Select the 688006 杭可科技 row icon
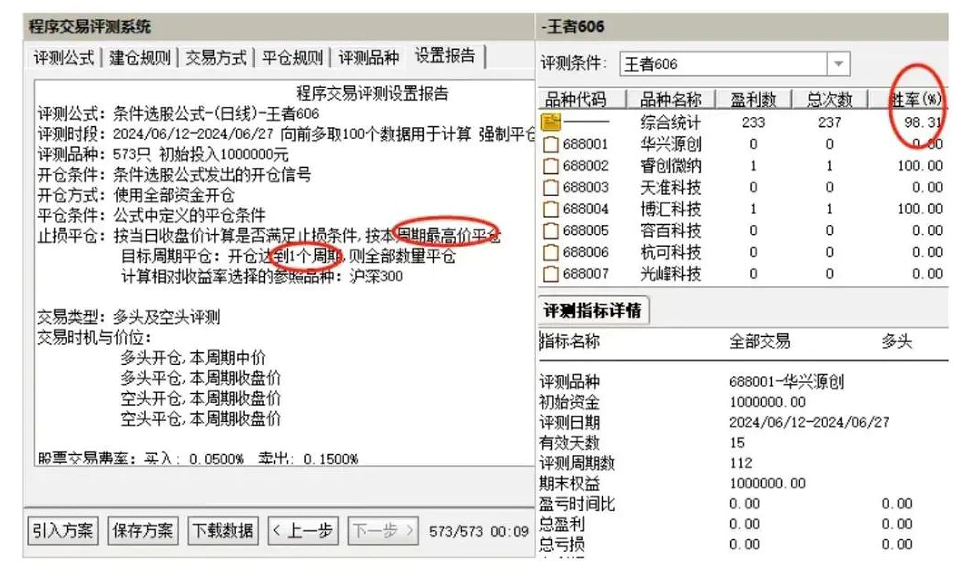Screen dimensions: 965x586 (551, 252)
